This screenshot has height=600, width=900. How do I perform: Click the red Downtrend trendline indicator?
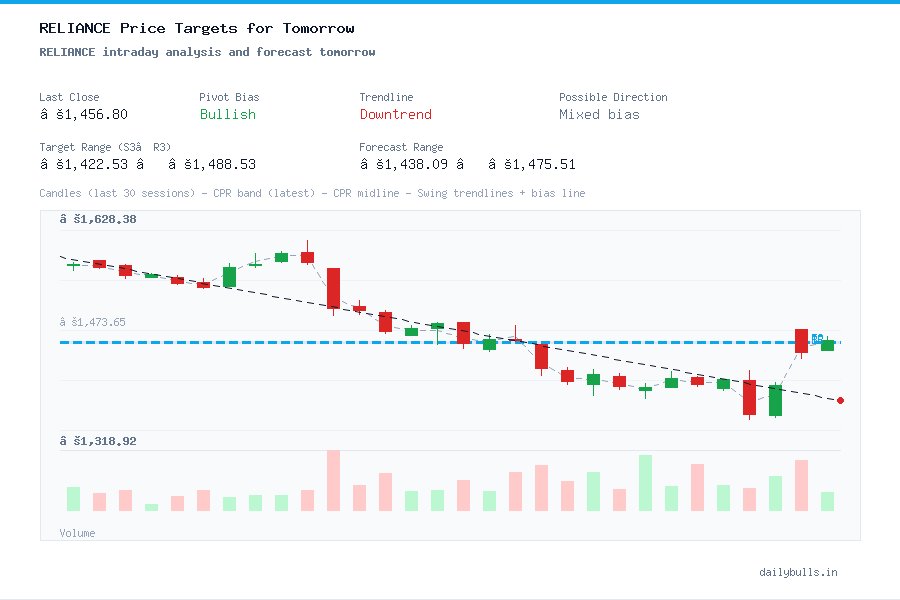click(x=395, y=115)
